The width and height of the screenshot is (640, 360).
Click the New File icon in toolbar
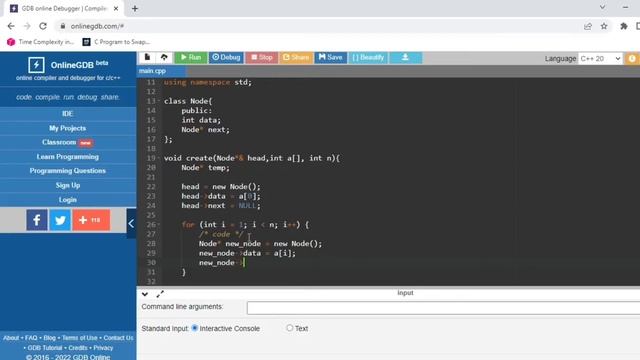tap(147, 58)
